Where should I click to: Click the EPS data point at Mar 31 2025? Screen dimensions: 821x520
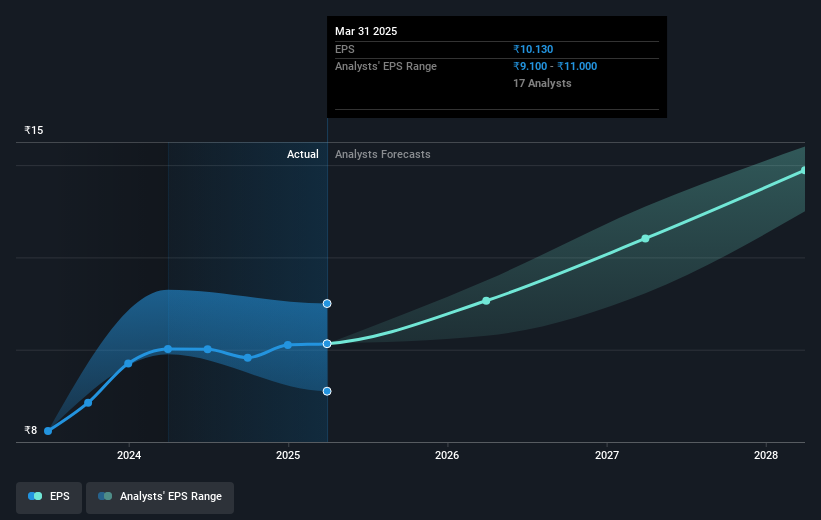click(327, 344)
